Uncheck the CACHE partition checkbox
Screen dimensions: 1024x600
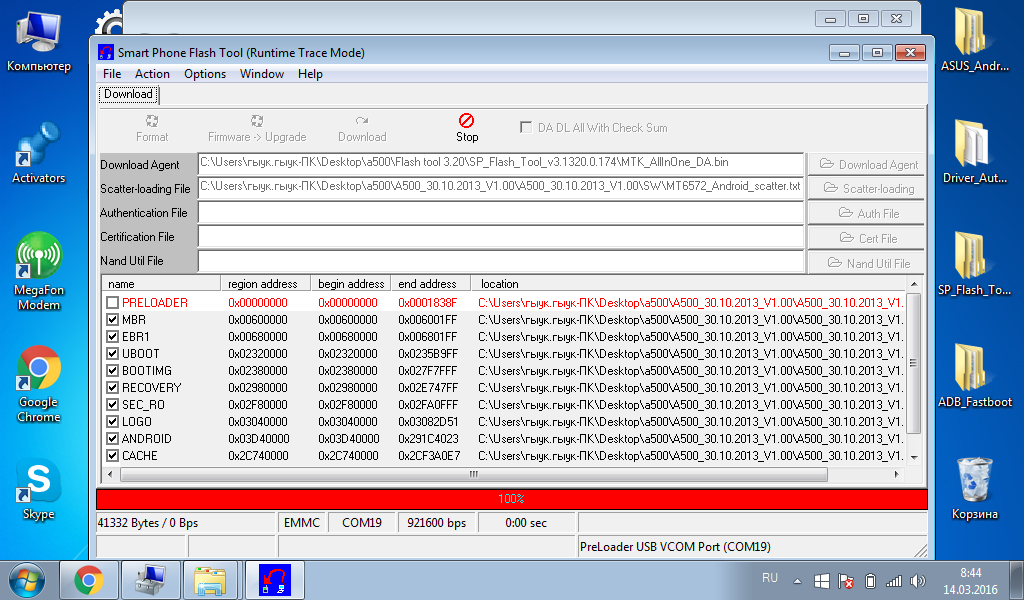pos(112,456)
